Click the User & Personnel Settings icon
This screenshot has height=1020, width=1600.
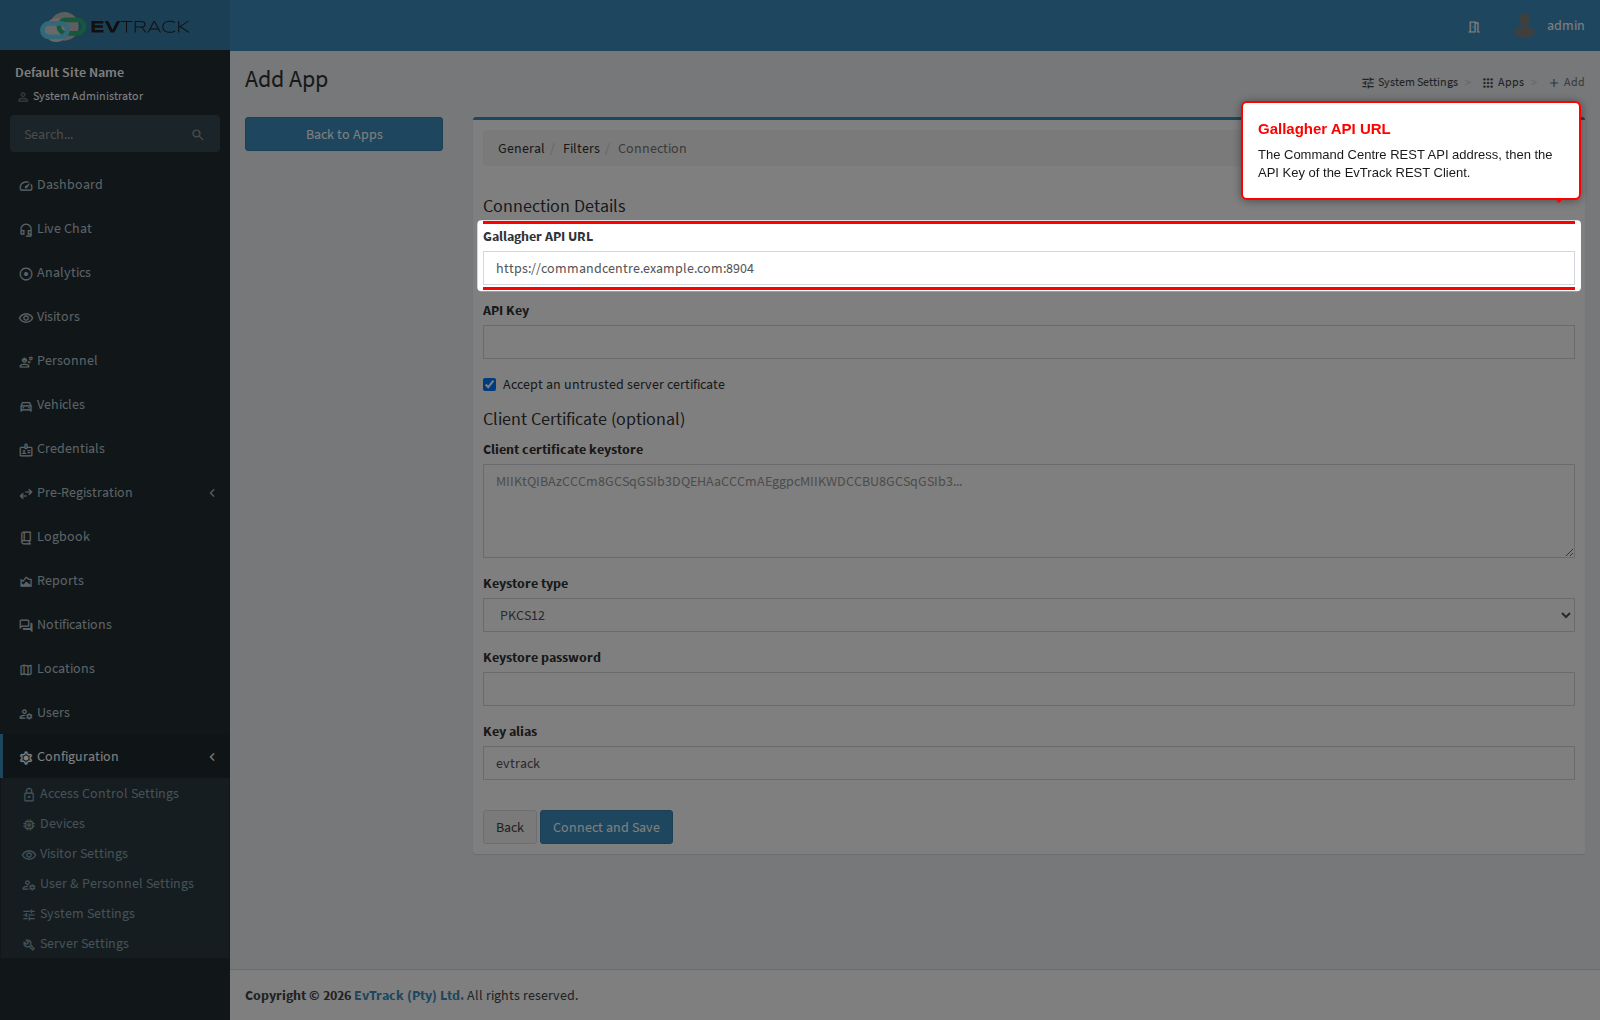coord(29,885)
